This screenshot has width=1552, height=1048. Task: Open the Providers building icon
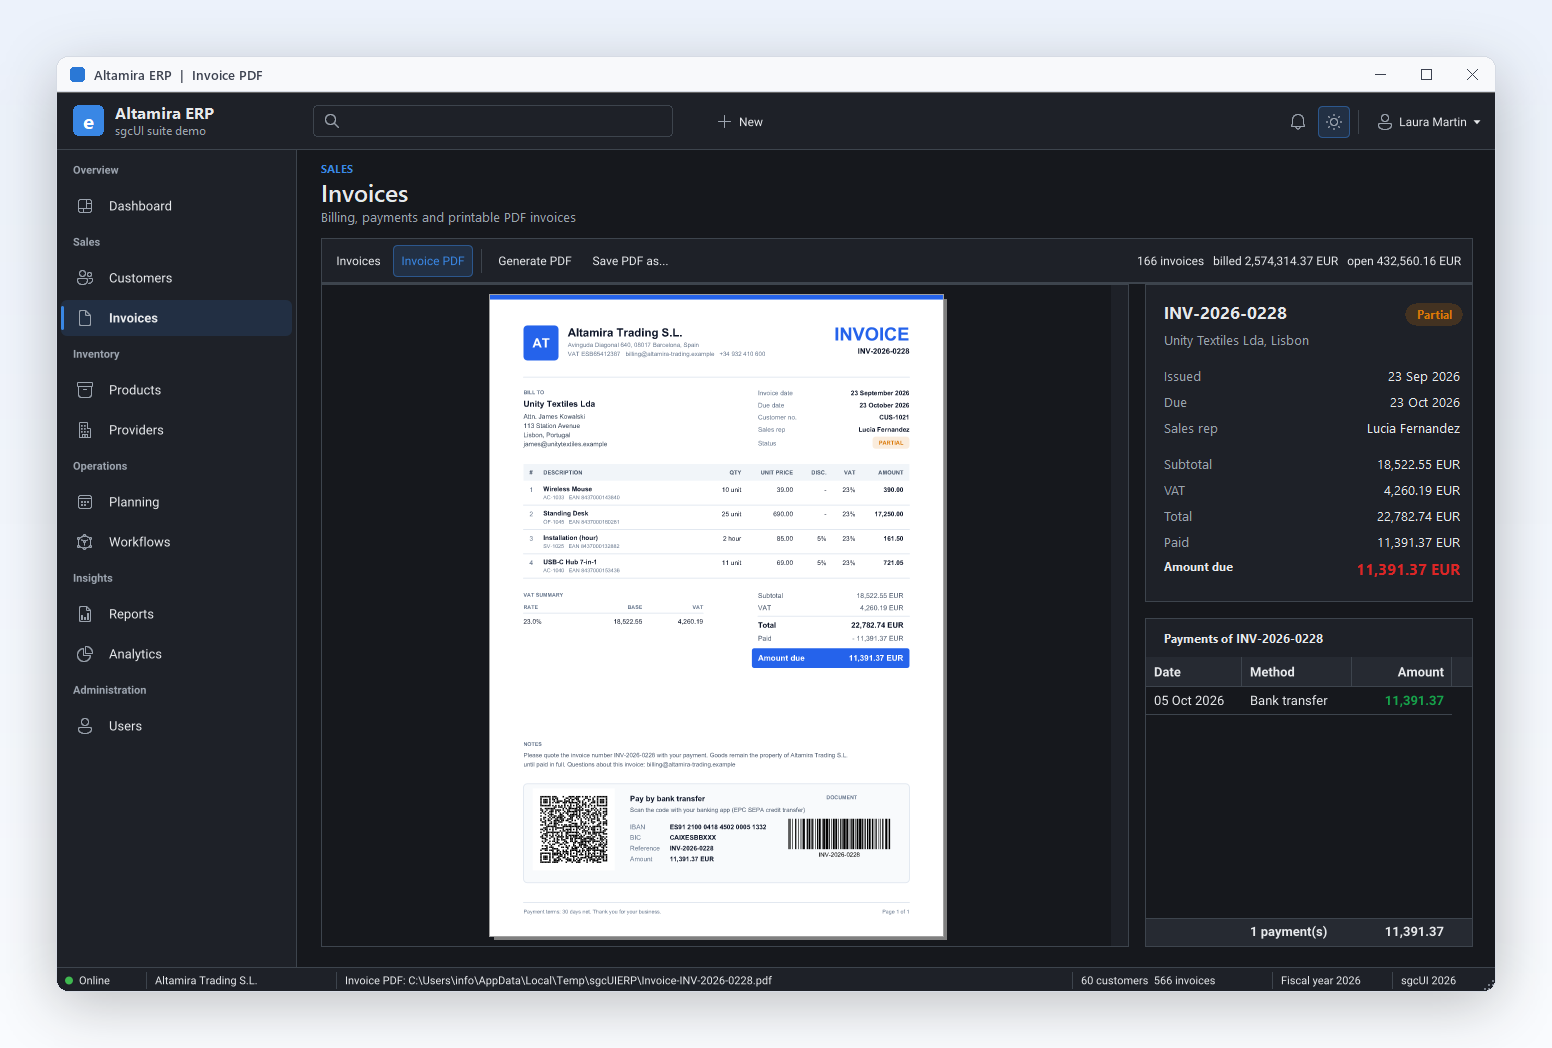tap(85, 430)
